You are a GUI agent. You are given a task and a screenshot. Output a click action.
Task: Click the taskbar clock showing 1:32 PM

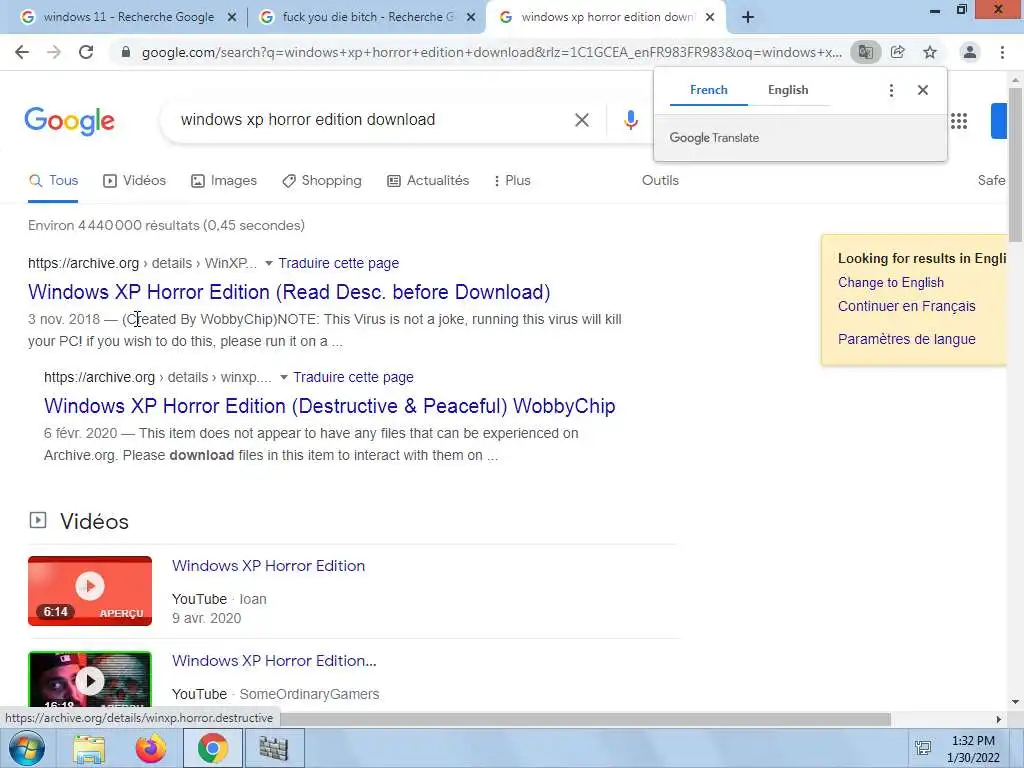(973, 749)
